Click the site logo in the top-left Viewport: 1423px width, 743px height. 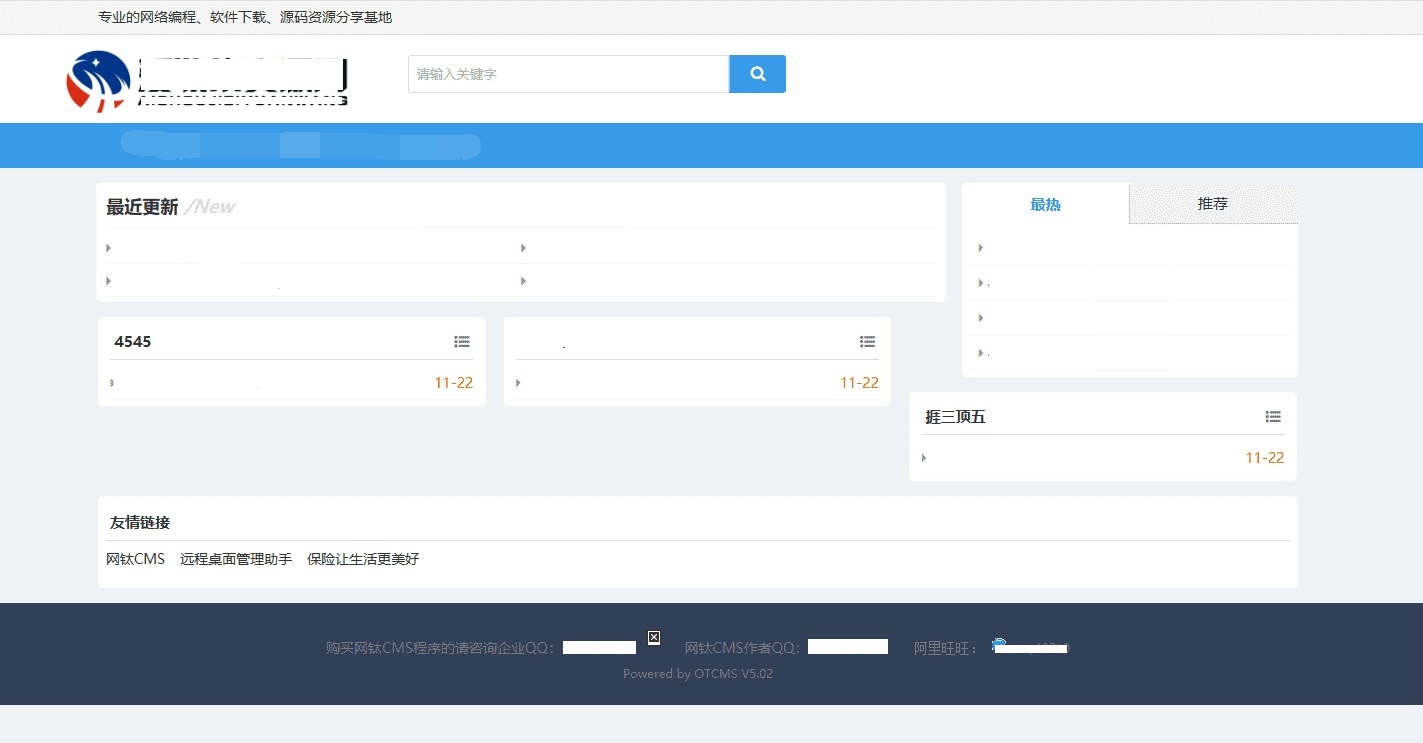(x=98, y=80)
